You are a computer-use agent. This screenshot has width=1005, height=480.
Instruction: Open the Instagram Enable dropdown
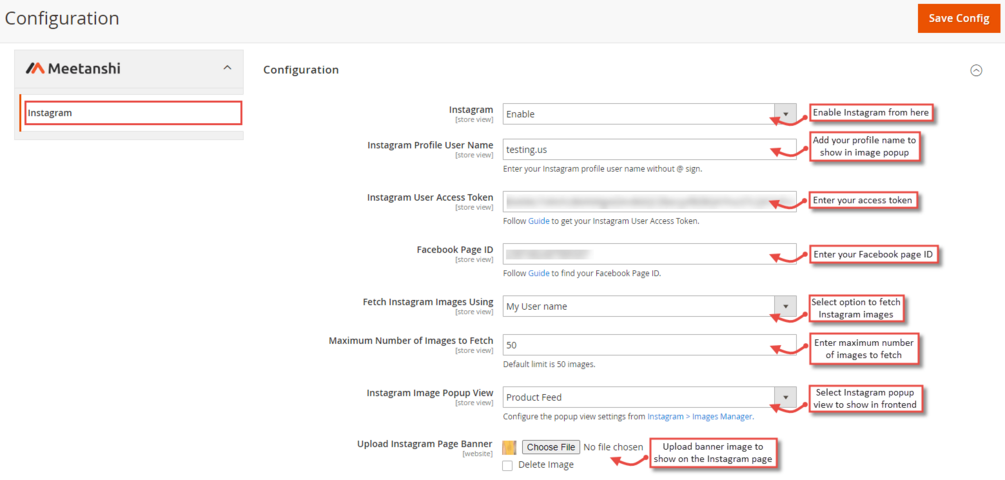(x=649, y=114)
